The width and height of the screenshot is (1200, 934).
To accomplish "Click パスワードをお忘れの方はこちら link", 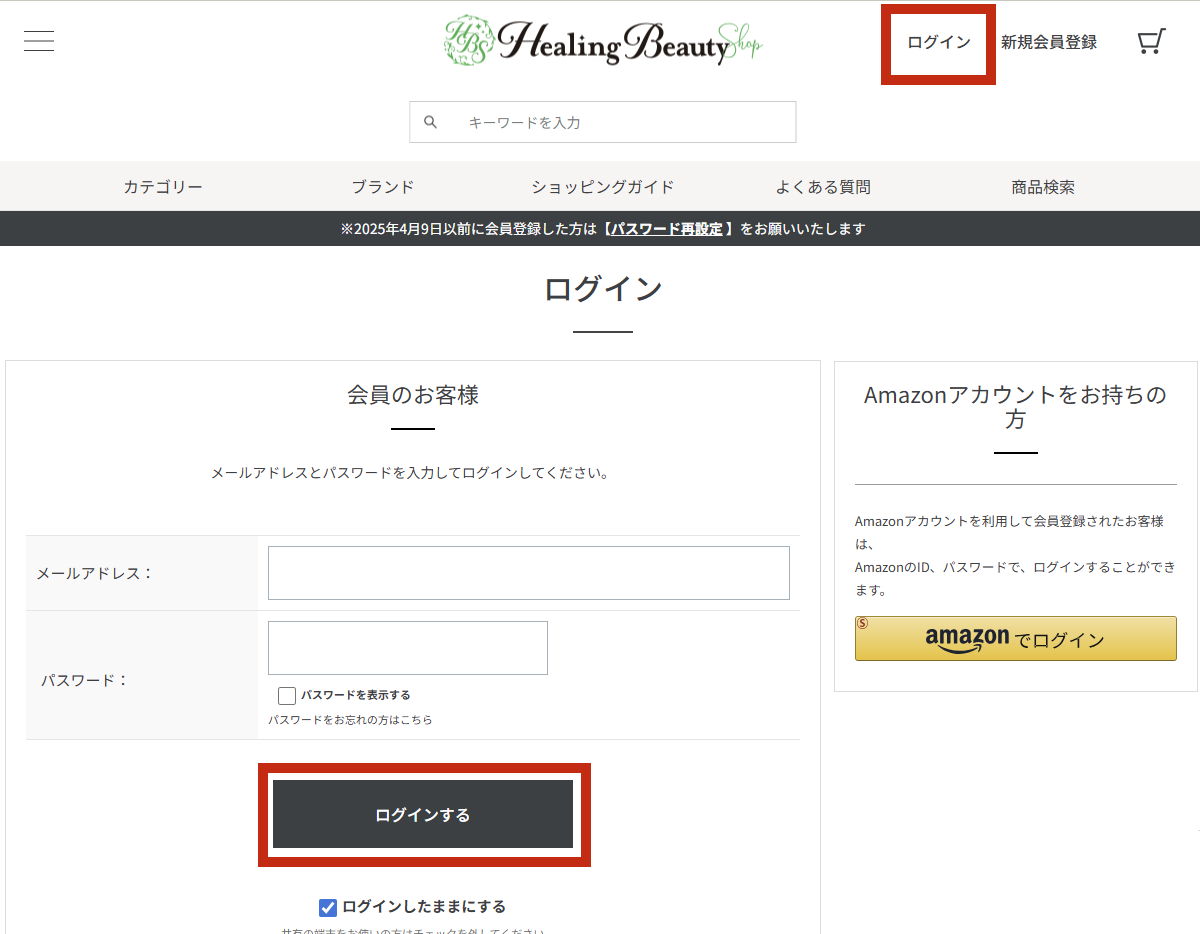I will [x=350, y=720].
